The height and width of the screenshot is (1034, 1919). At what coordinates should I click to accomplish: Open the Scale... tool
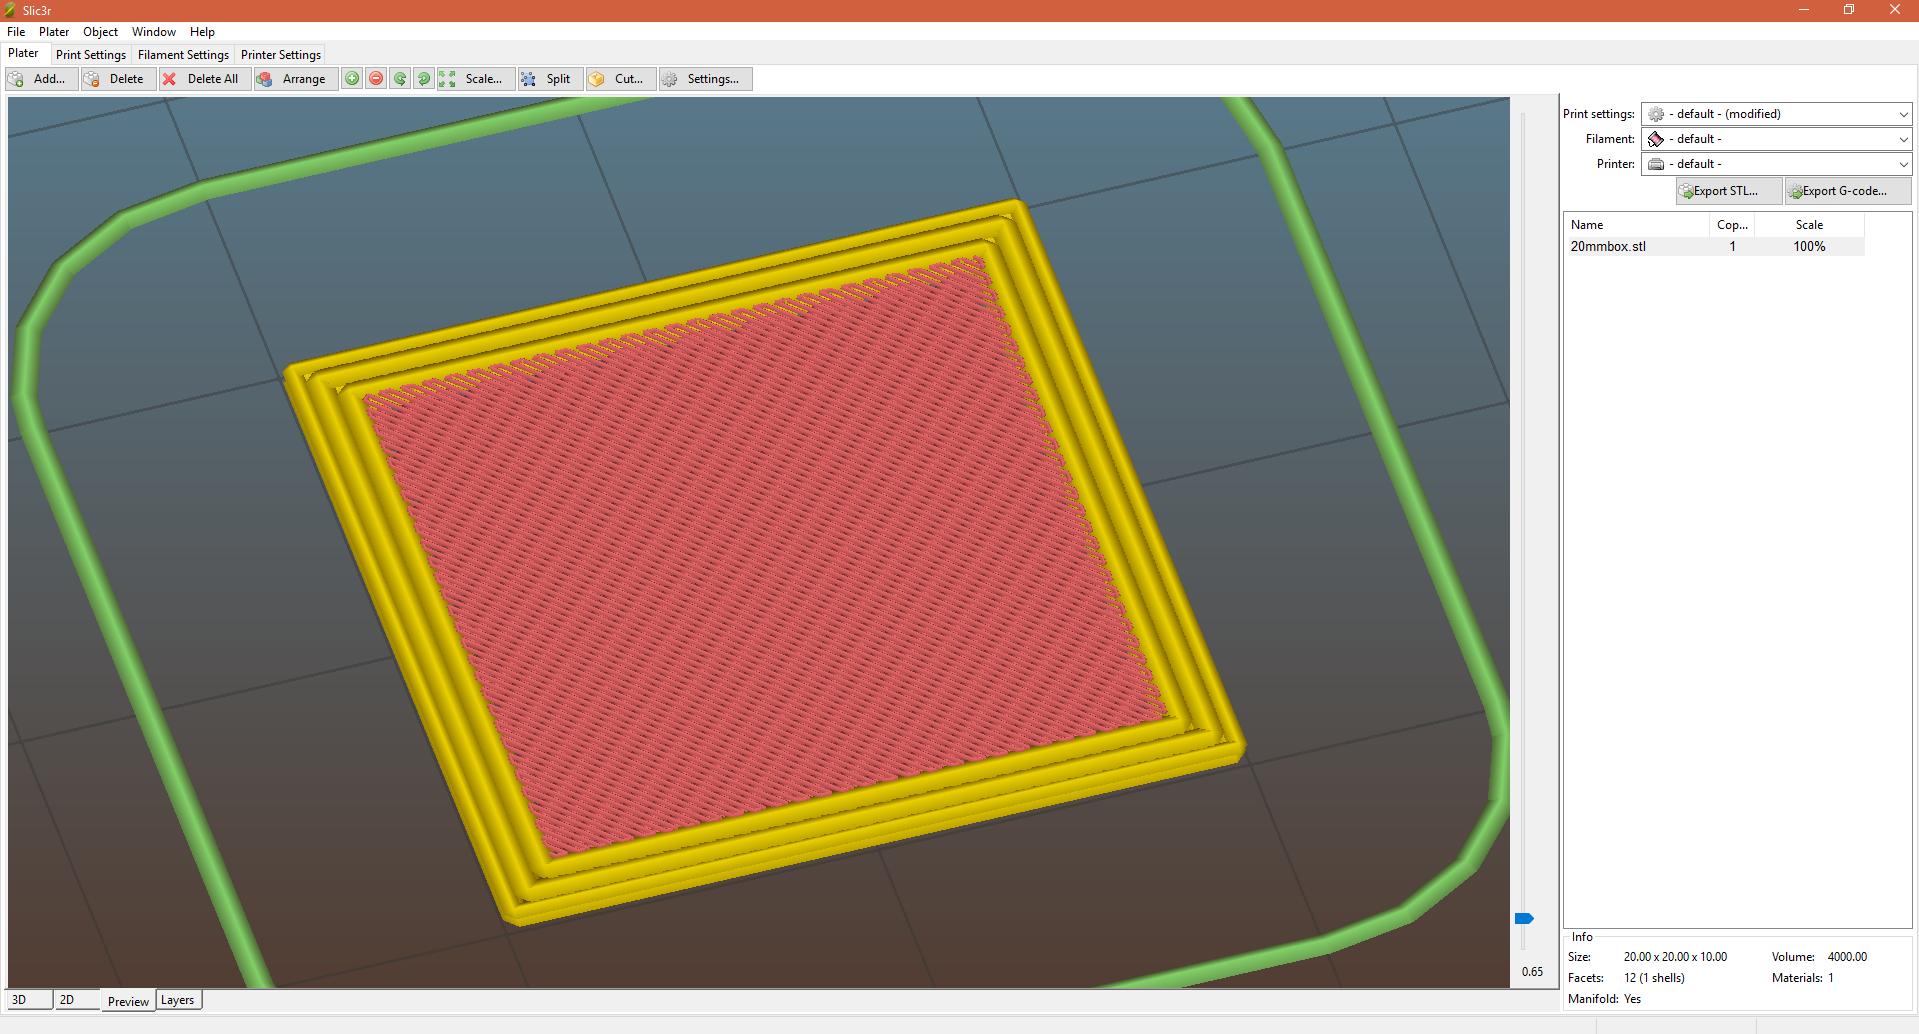point(476,79)
